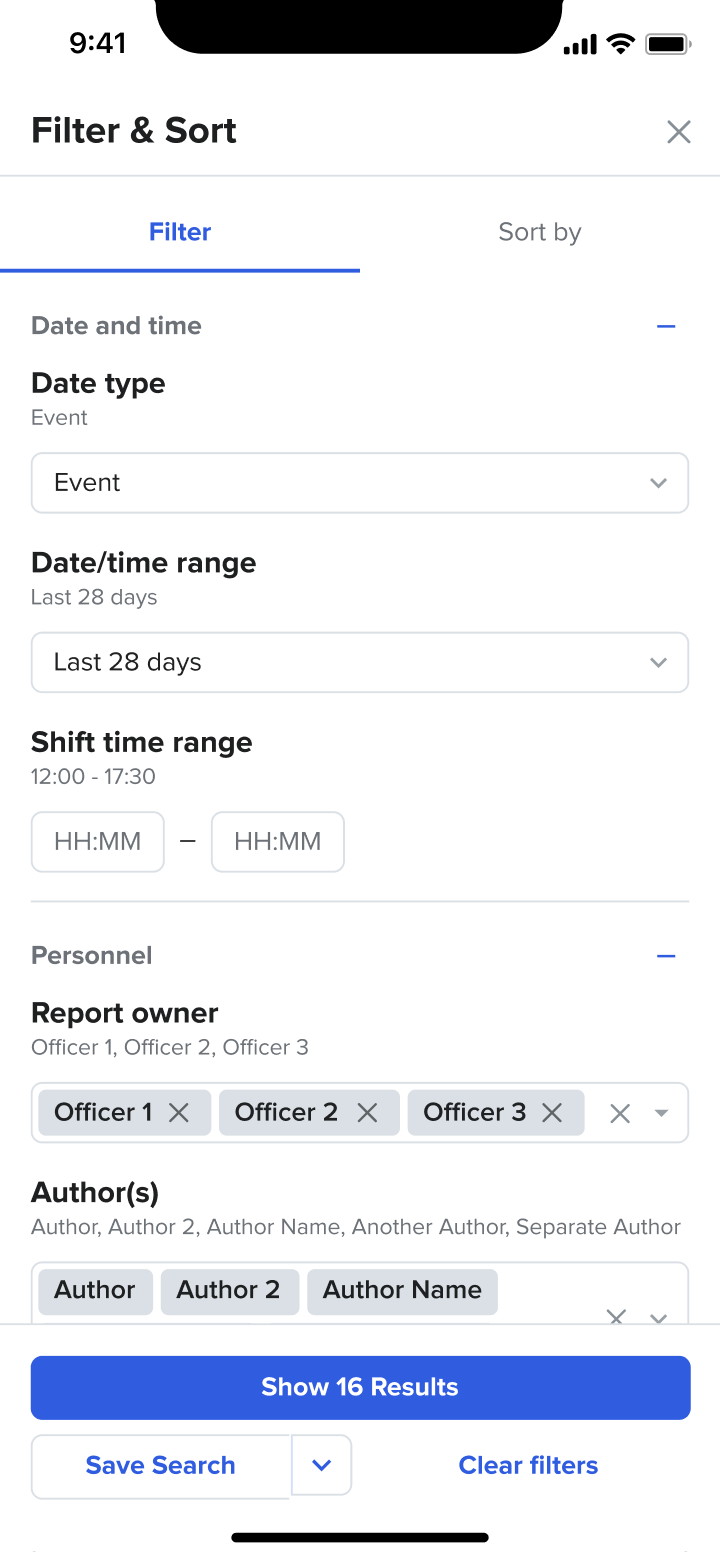Focus the shift end time field
The image size is (720, 1552).
[278, 842]
